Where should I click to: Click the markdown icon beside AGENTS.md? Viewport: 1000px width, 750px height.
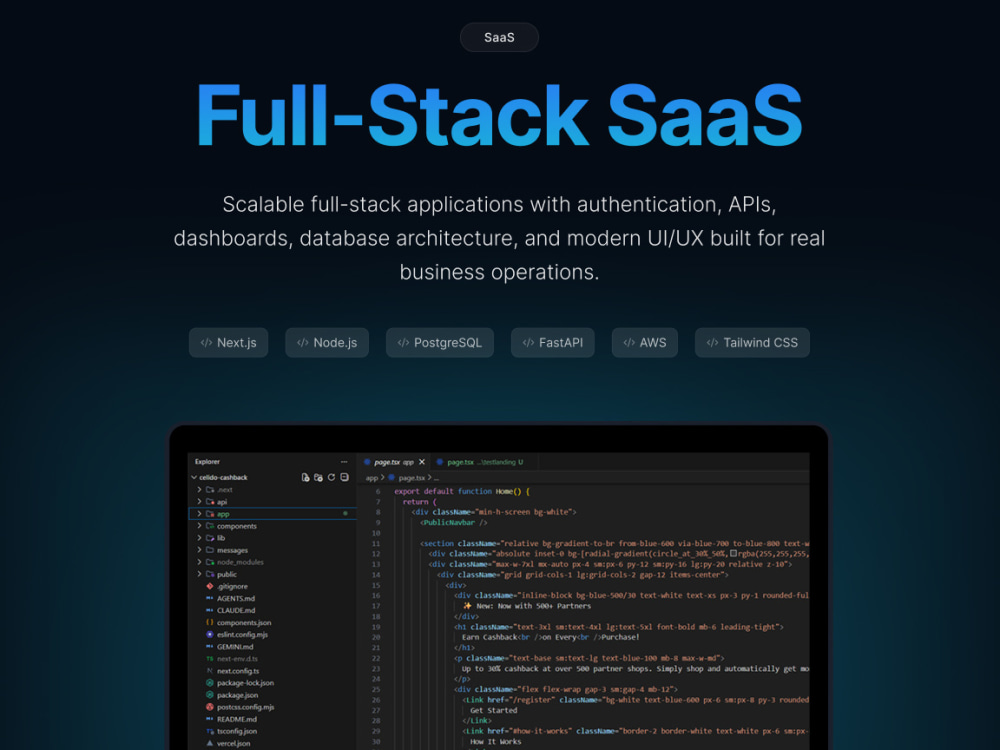click(x=210, y=598)
